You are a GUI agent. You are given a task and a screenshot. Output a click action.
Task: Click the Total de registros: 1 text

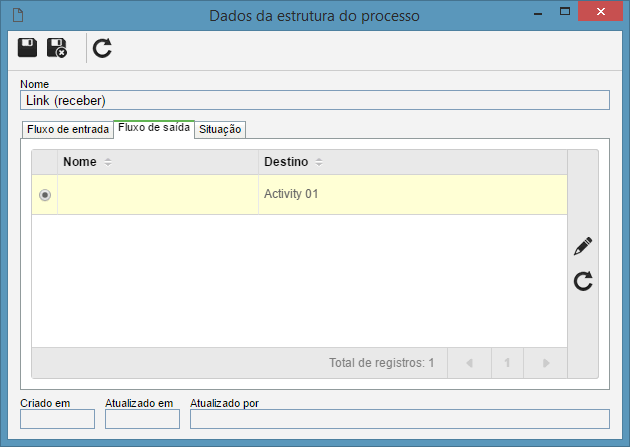(x=381, y=363)
